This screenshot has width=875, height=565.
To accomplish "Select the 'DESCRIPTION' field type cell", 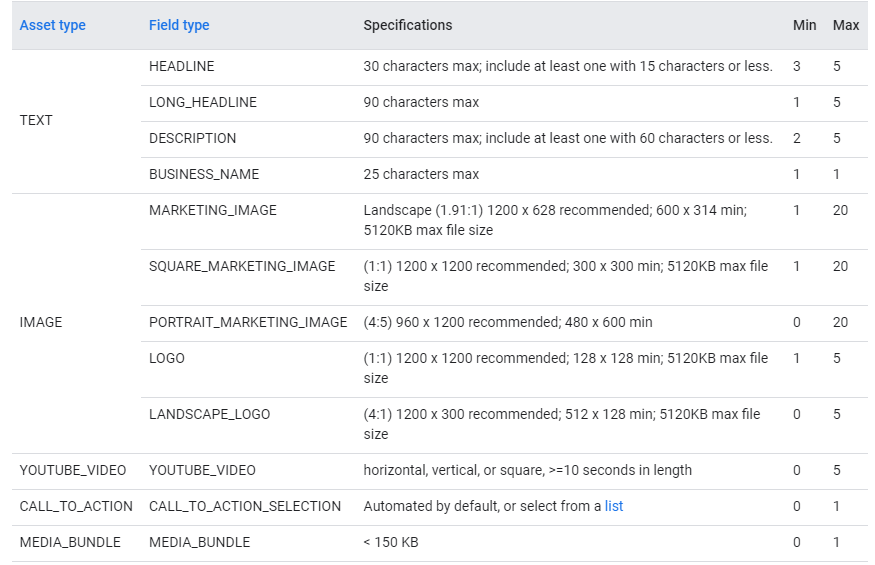I will click(x=193, y=138).
